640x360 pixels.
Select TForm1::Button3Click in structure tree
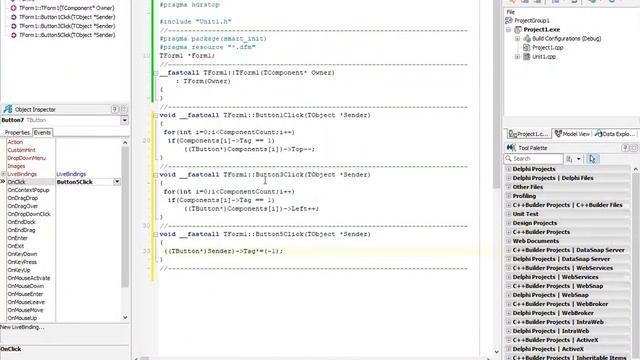(67, 26)
